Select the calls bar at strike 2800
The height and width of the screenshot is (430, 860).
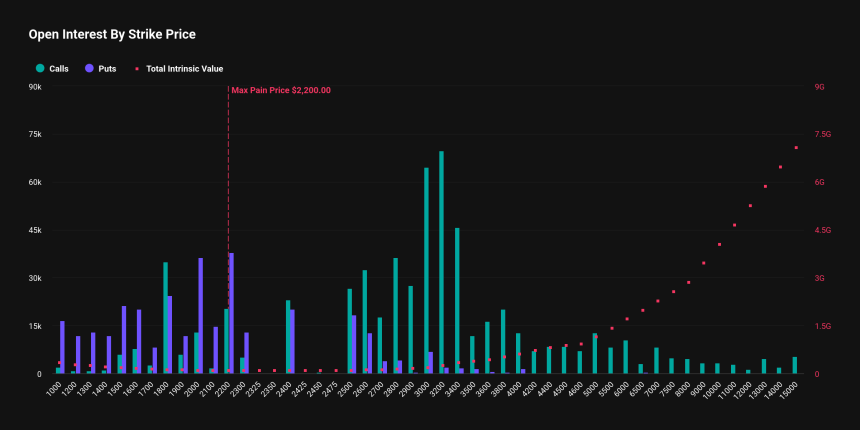[x=395, y=315]
